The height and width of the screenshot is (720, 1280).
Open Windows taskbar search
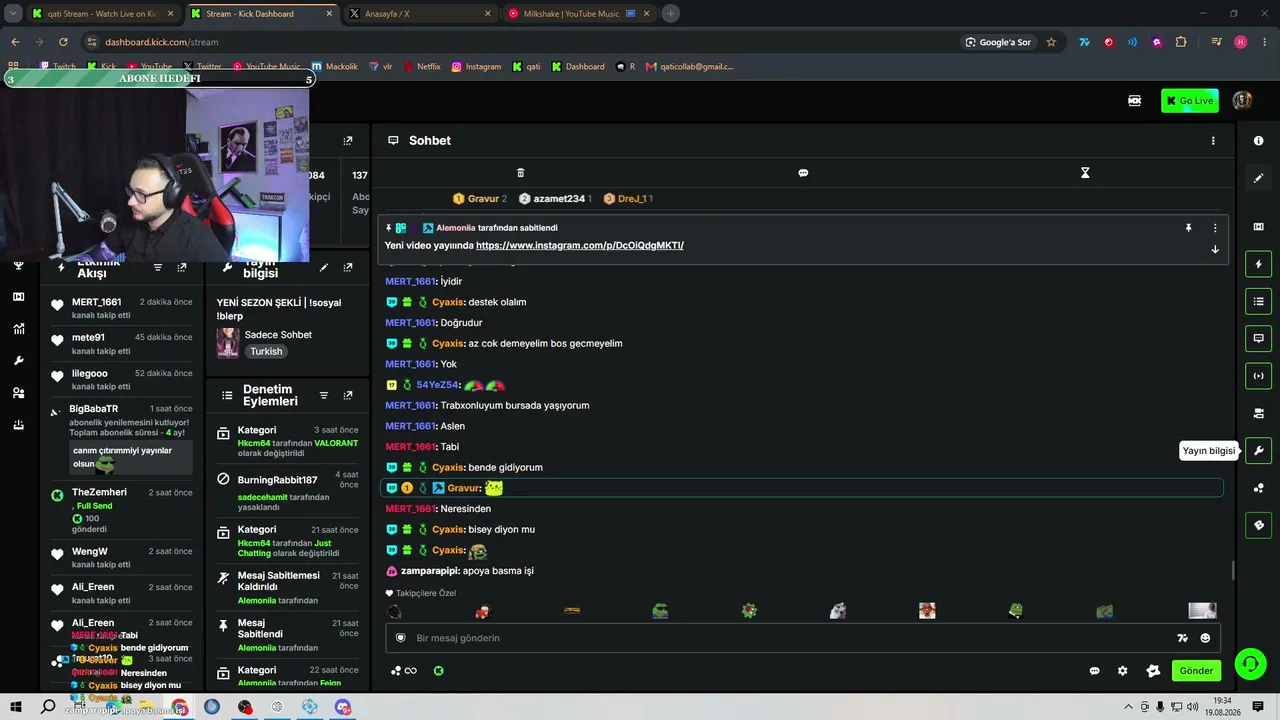click(48, 707)
